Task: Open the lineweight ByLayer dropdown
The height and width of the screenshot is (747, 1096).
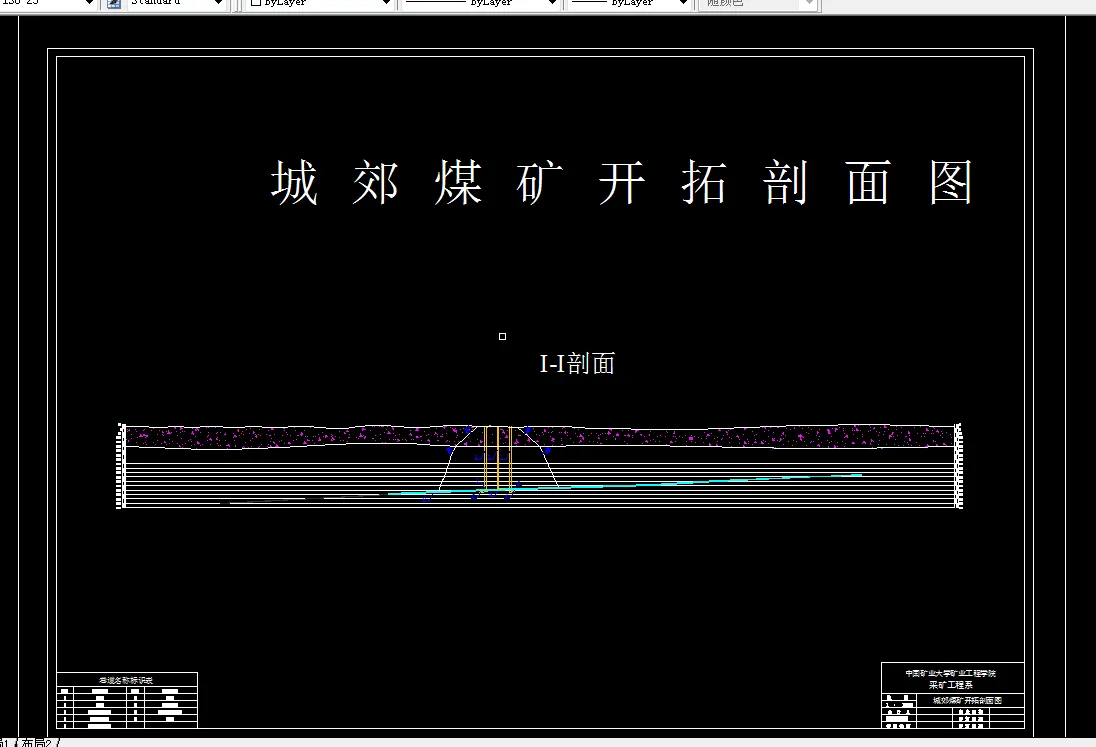Action: 684,3
